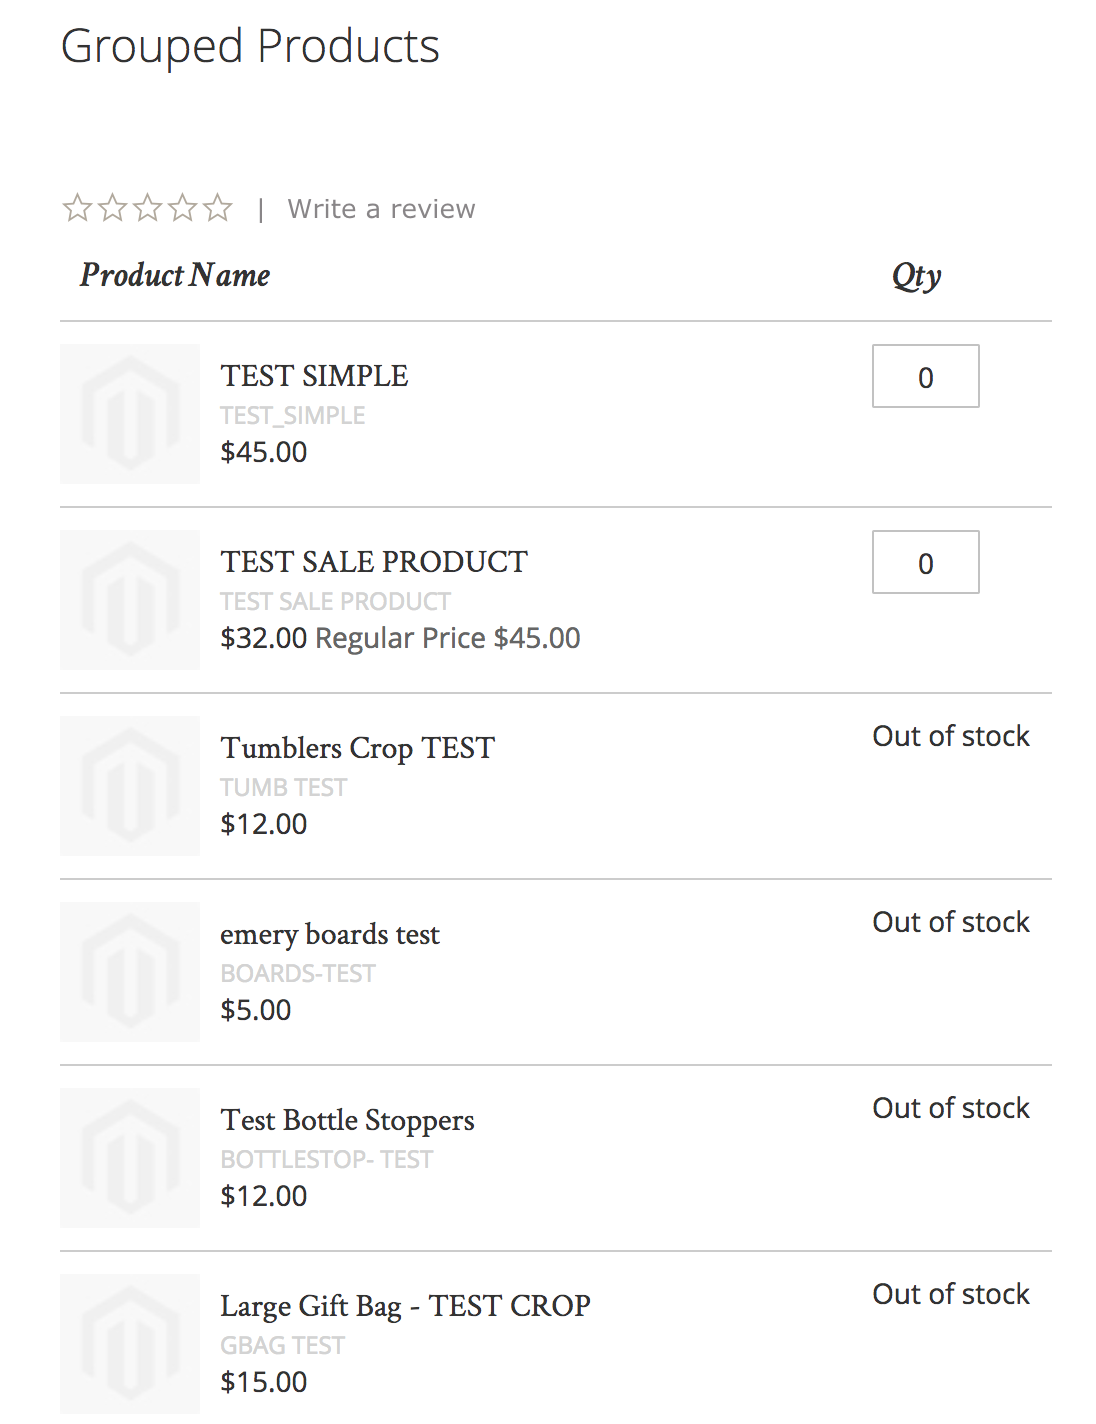
Task: Click the first empty rating star
Action: point(79,207)
